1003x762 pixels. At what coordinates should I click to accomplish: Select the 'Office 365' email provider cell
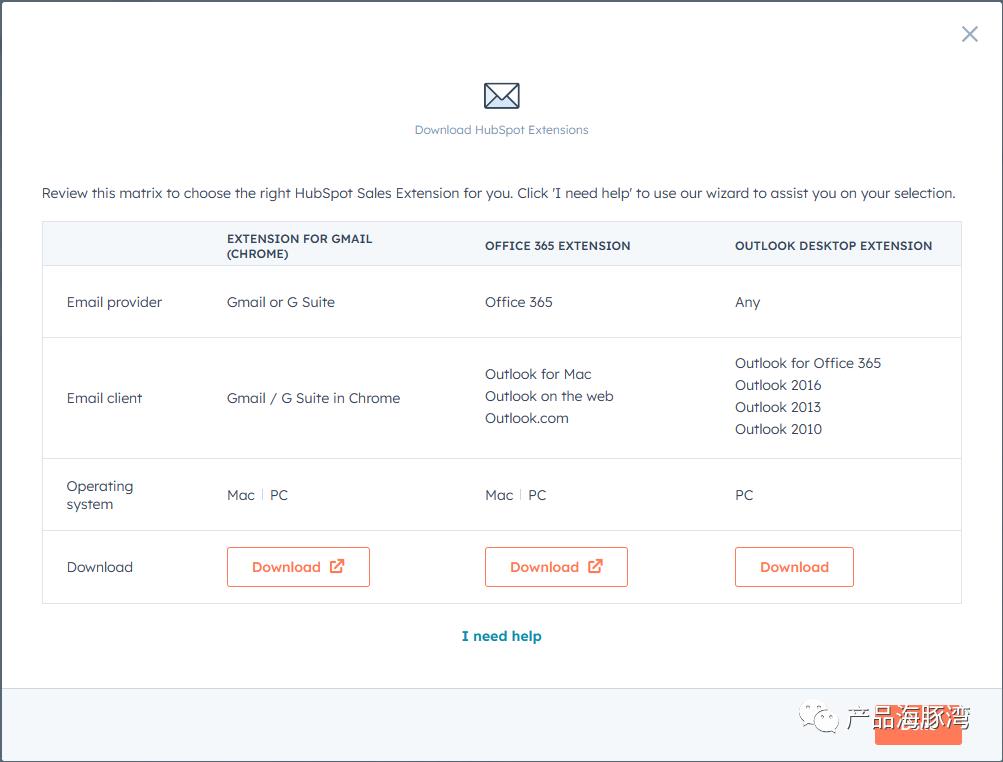pos(519,302)
